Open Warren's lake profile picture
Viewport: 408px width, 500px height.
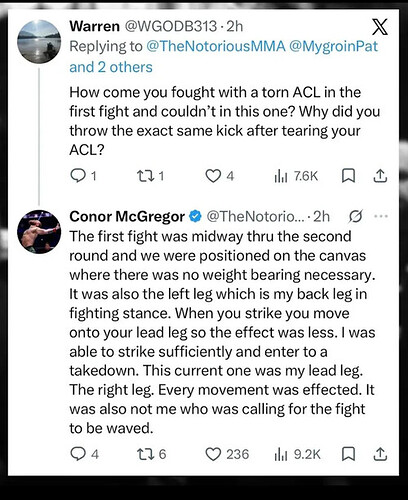(39, 42)
